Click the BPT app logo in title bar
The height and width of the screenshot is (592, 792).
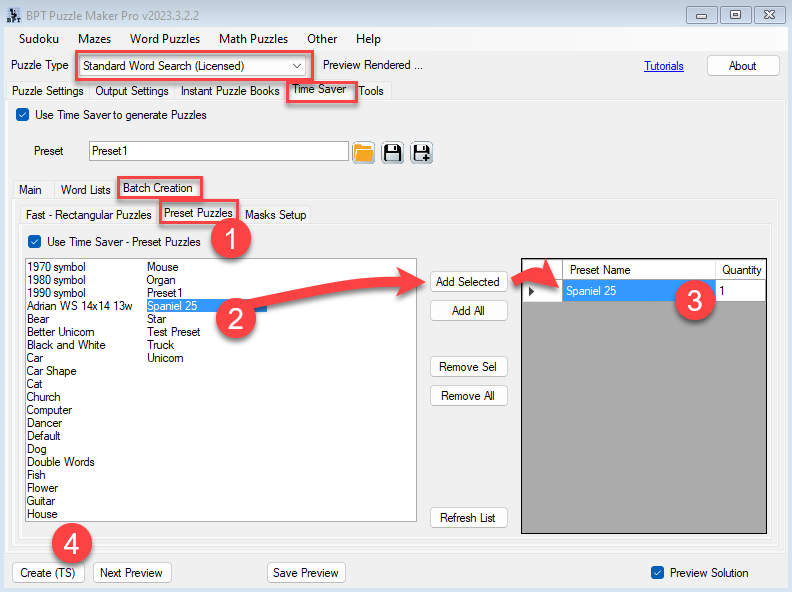coord(14,14)
